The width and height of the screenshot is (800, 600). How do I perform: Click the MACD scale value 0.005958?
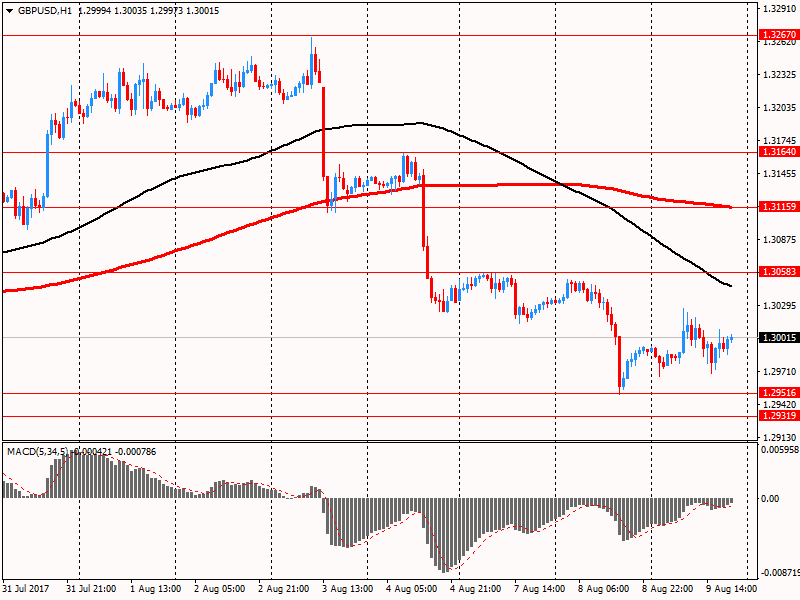pos(780,449)
